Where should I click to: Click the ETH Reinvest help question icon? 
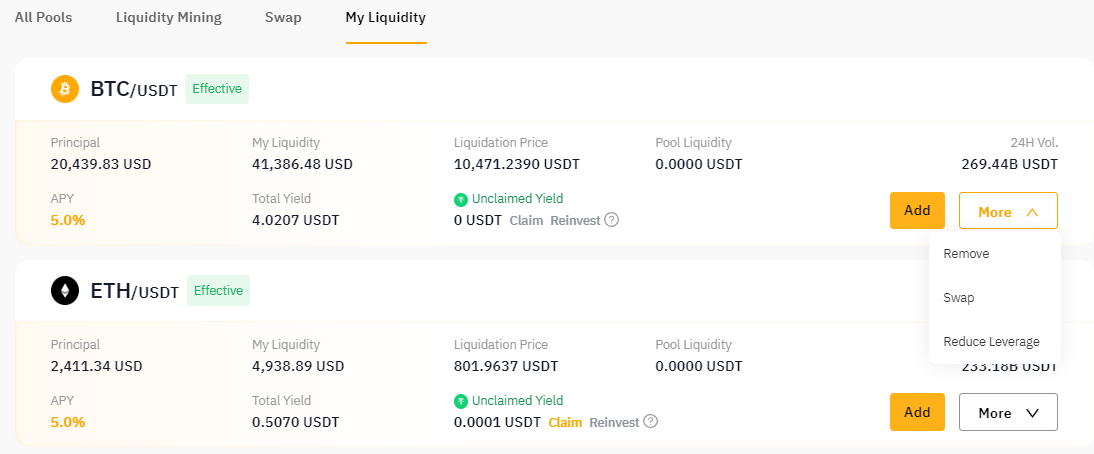(651, 422)
